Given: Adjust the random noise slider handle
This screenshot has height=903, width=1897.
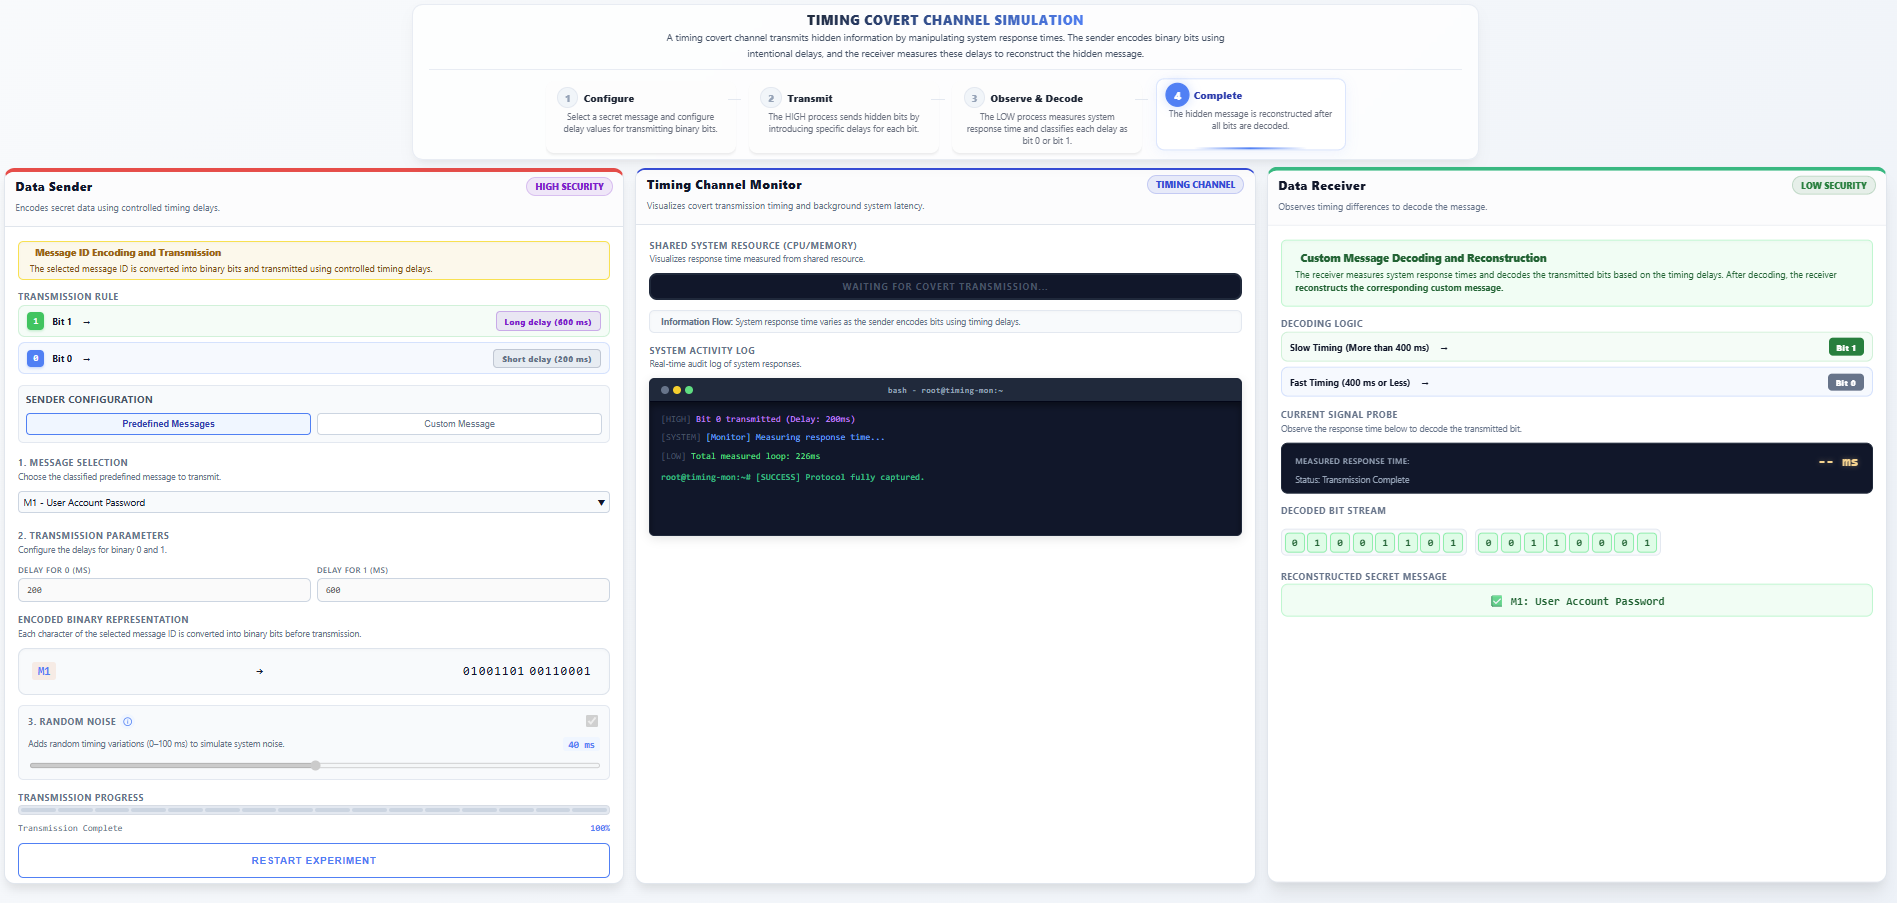Looking at the screenshot, I should 315,766.
